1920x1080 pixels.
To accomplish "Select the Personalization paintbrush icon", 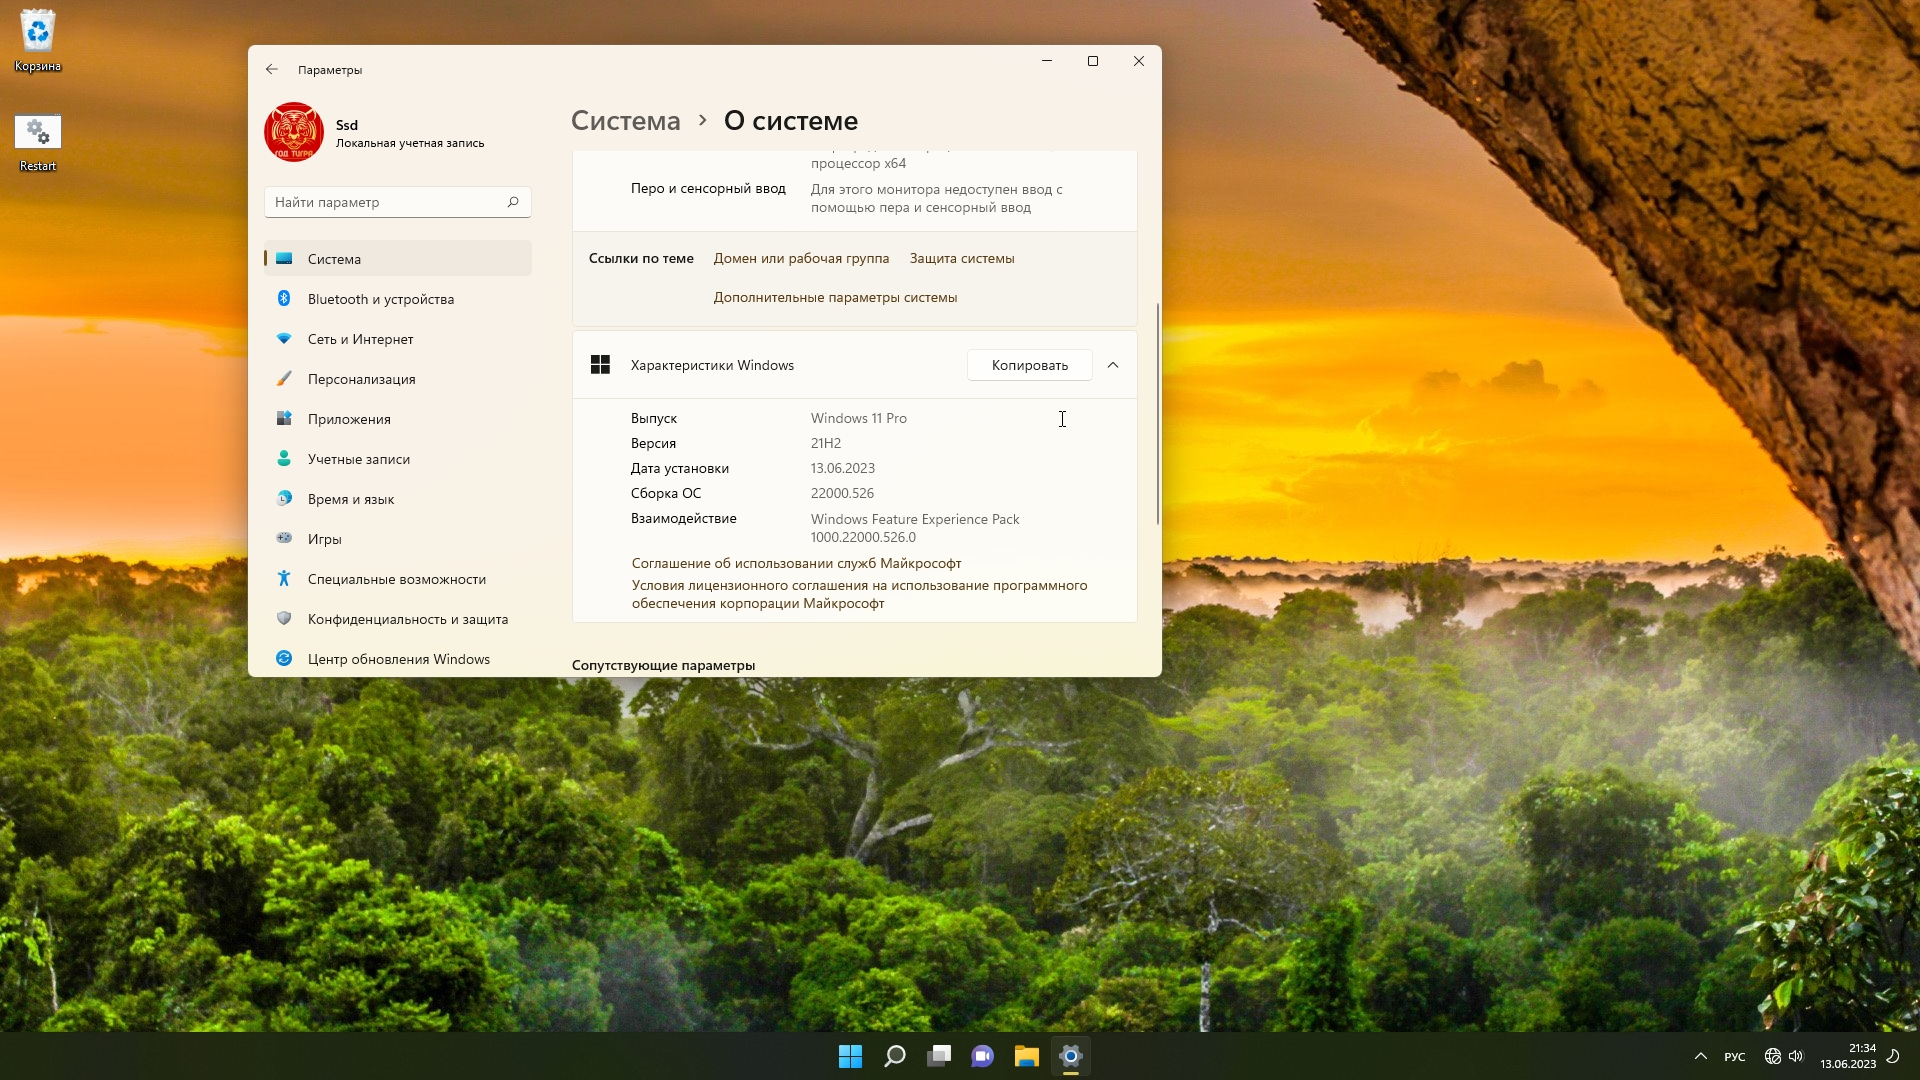I will click(284, 379).
